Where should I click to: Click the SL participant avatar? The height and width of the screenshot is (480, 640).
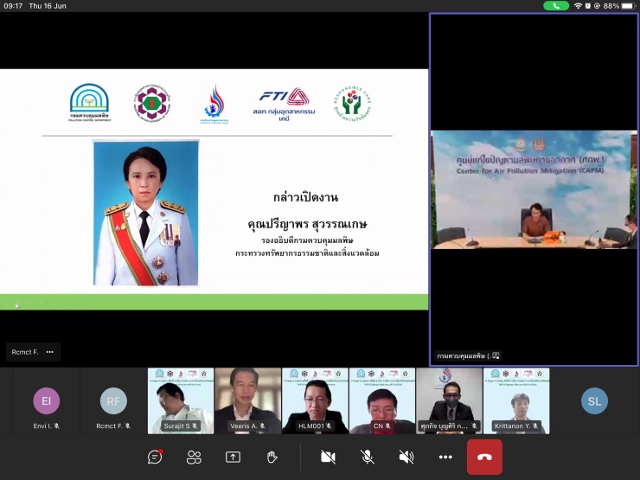(595, 401)
